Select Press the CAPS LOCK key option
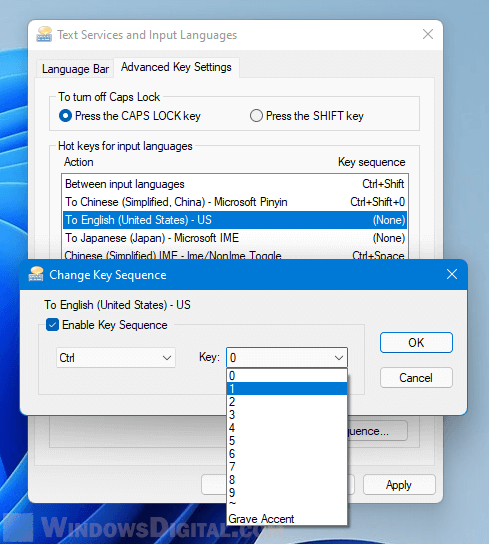Screen dimensions: 489x544 [130, 116]
